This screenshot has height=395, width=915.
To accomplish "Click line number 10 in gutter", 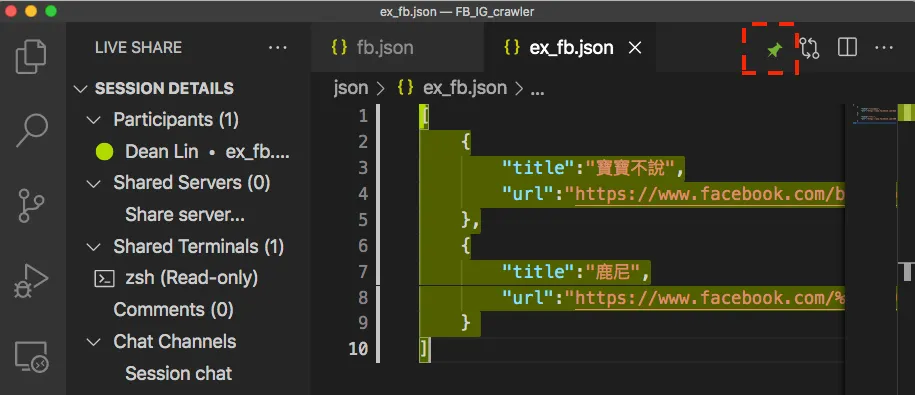I will [358, 349].
